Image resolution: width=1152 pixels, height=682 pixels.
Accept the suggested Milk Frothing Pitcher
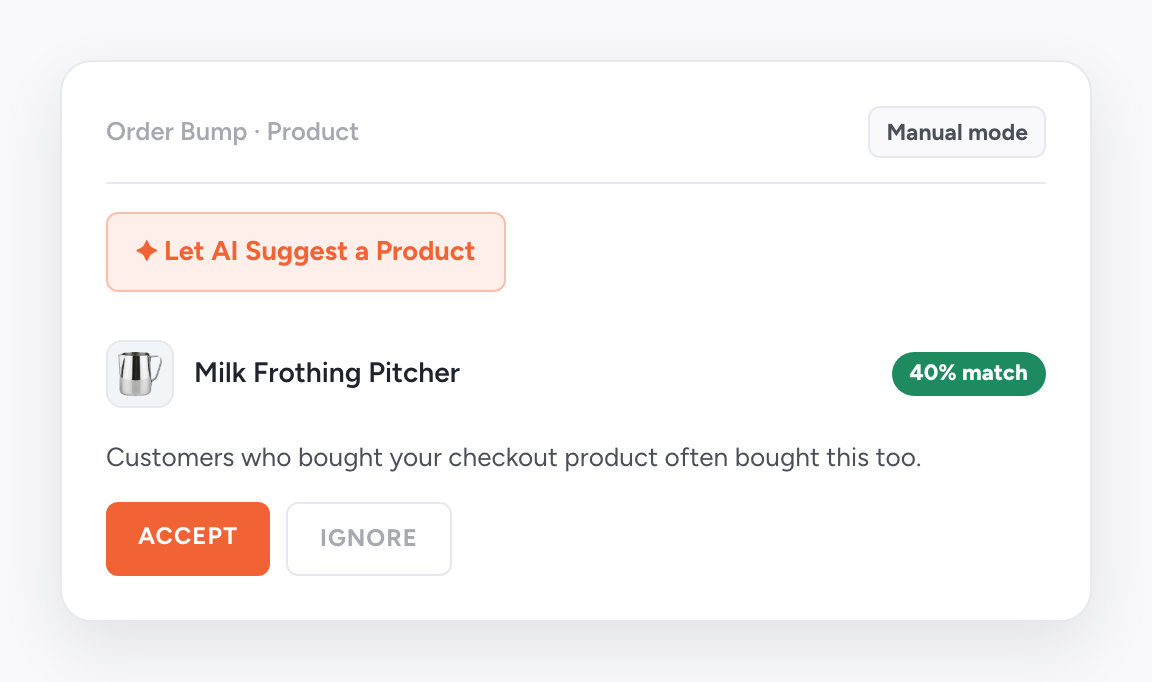pyautogui.click(x=187, y=538)
